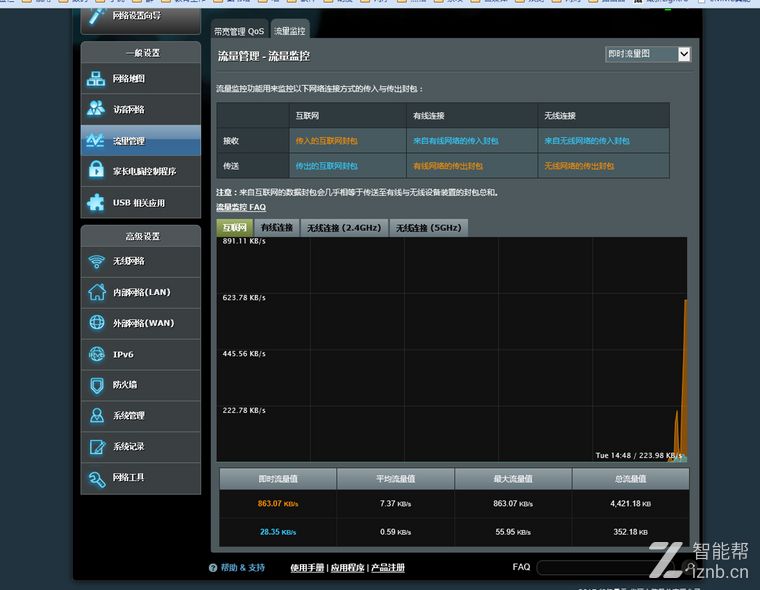The height and width of the screenshot is (590, 760).
Task: Click the 传入的互联网封包 cell text
Action: (327, 141)
